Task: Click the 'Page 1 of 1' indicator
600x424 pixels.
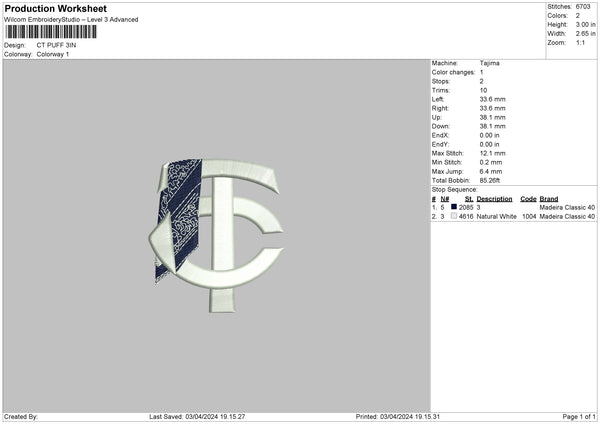Action: click(x=579, y=417)
